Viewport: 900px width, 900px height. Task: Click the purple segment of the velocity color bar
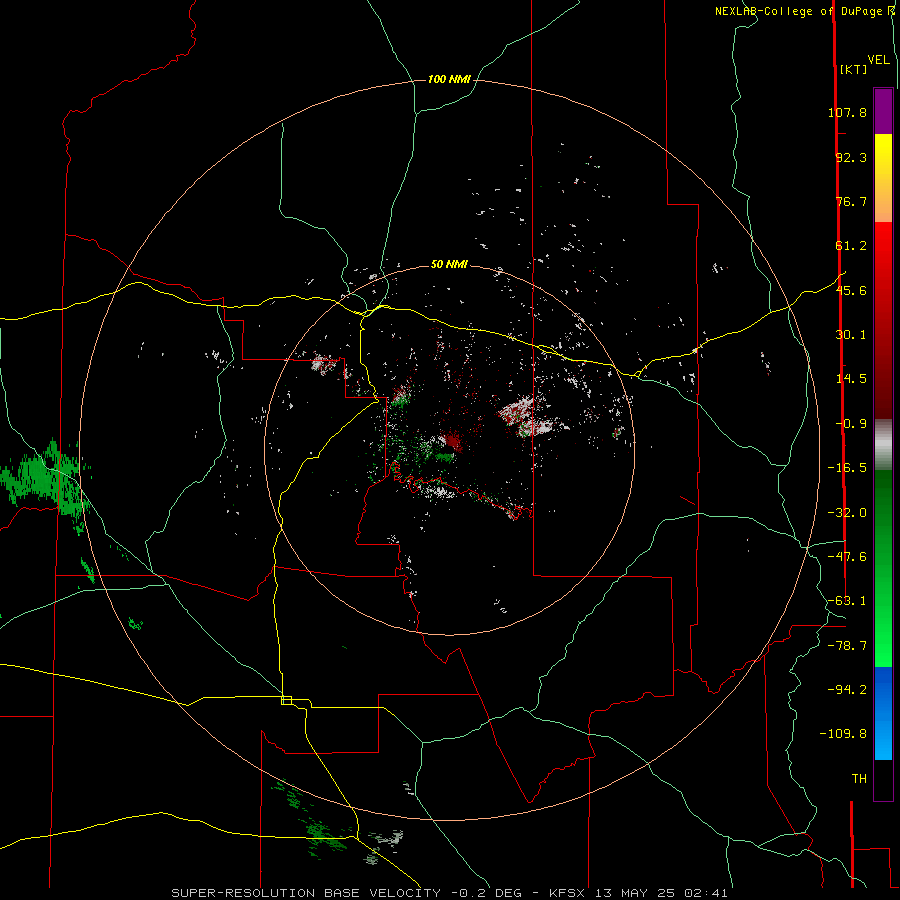883,111
